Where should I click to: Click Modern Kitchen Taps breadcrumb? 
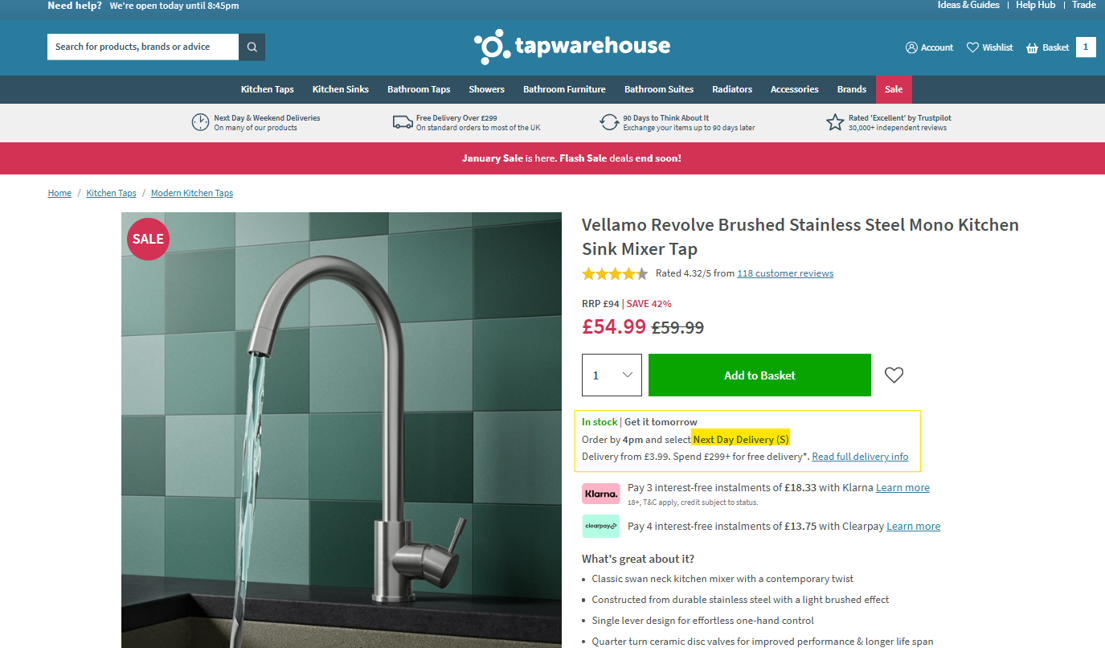[x=192, y=193]
